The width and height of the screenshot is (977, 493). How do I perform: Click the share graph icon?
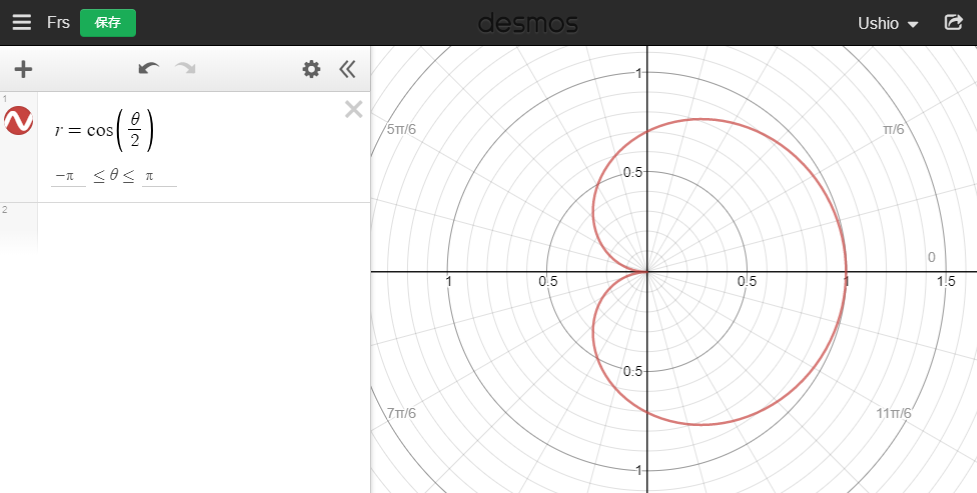pyautogui.click(x=953, y=22)
